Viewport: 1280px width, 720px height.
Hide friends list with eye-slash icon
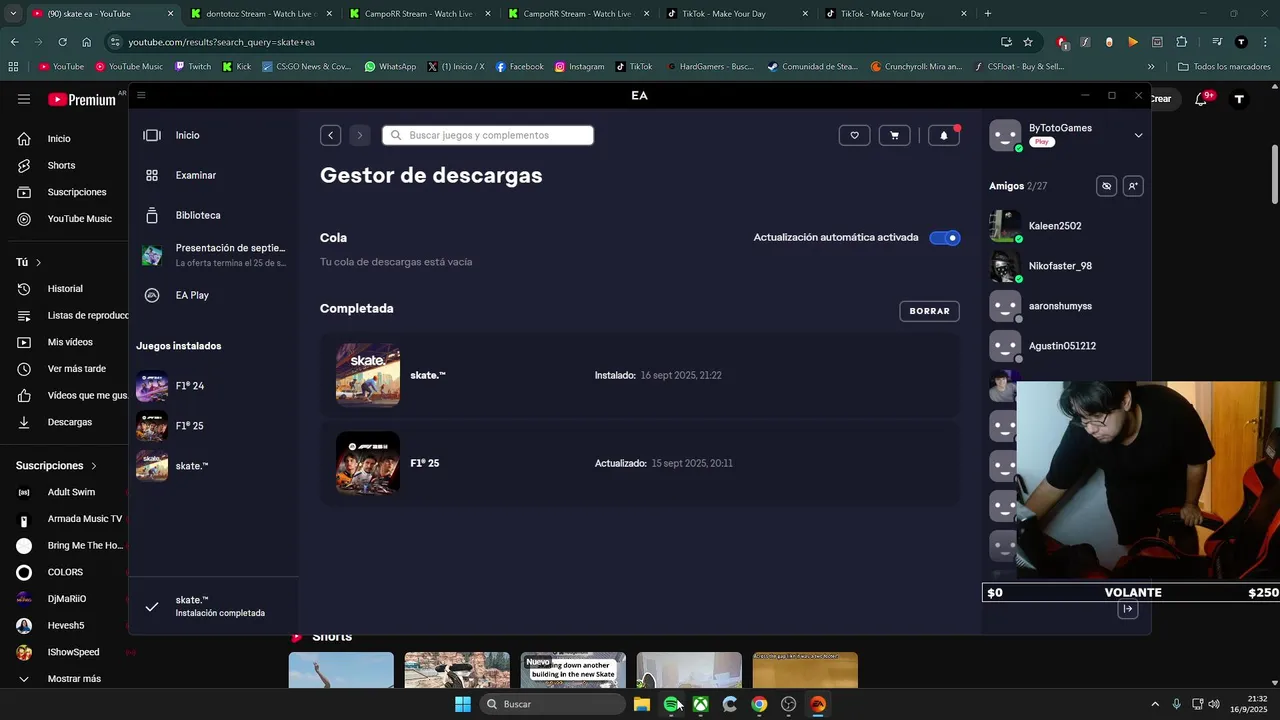click(1106, 186)
